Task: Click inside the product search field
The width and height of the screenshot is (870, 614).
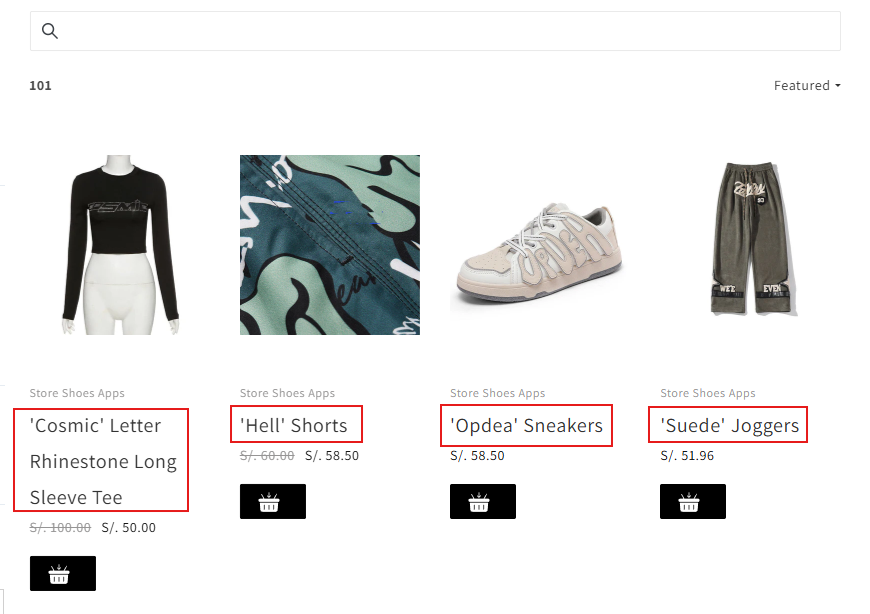Action: click(x=450, y=31)
